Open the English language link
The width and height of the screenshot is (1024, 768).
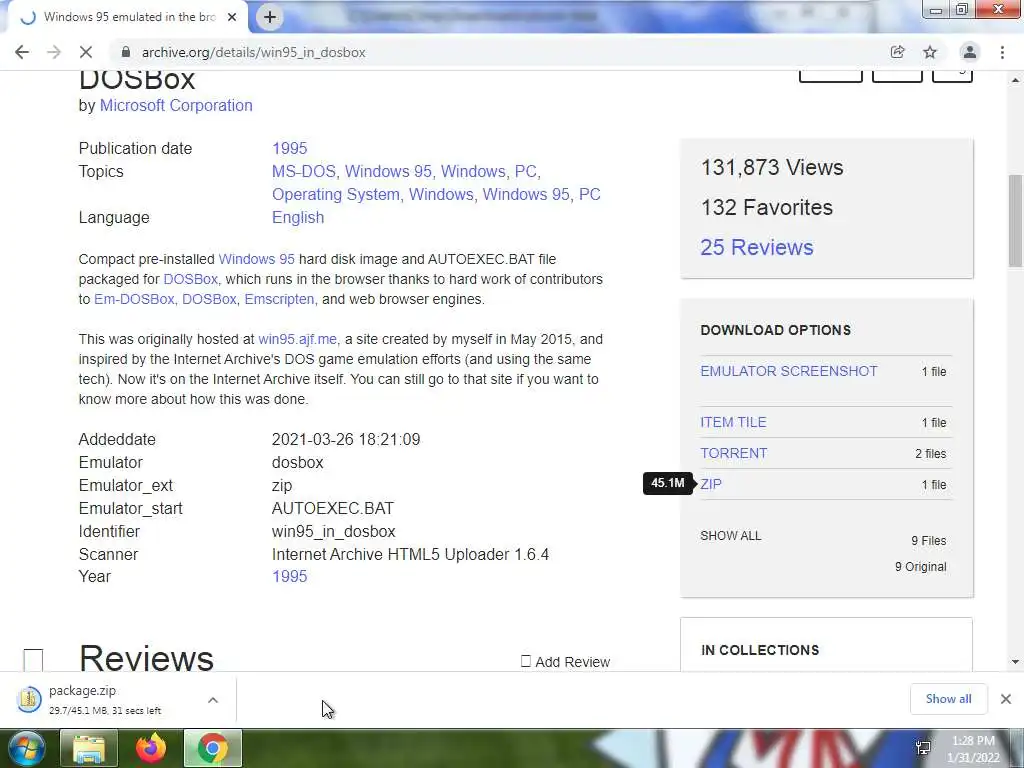click(298, 217)
